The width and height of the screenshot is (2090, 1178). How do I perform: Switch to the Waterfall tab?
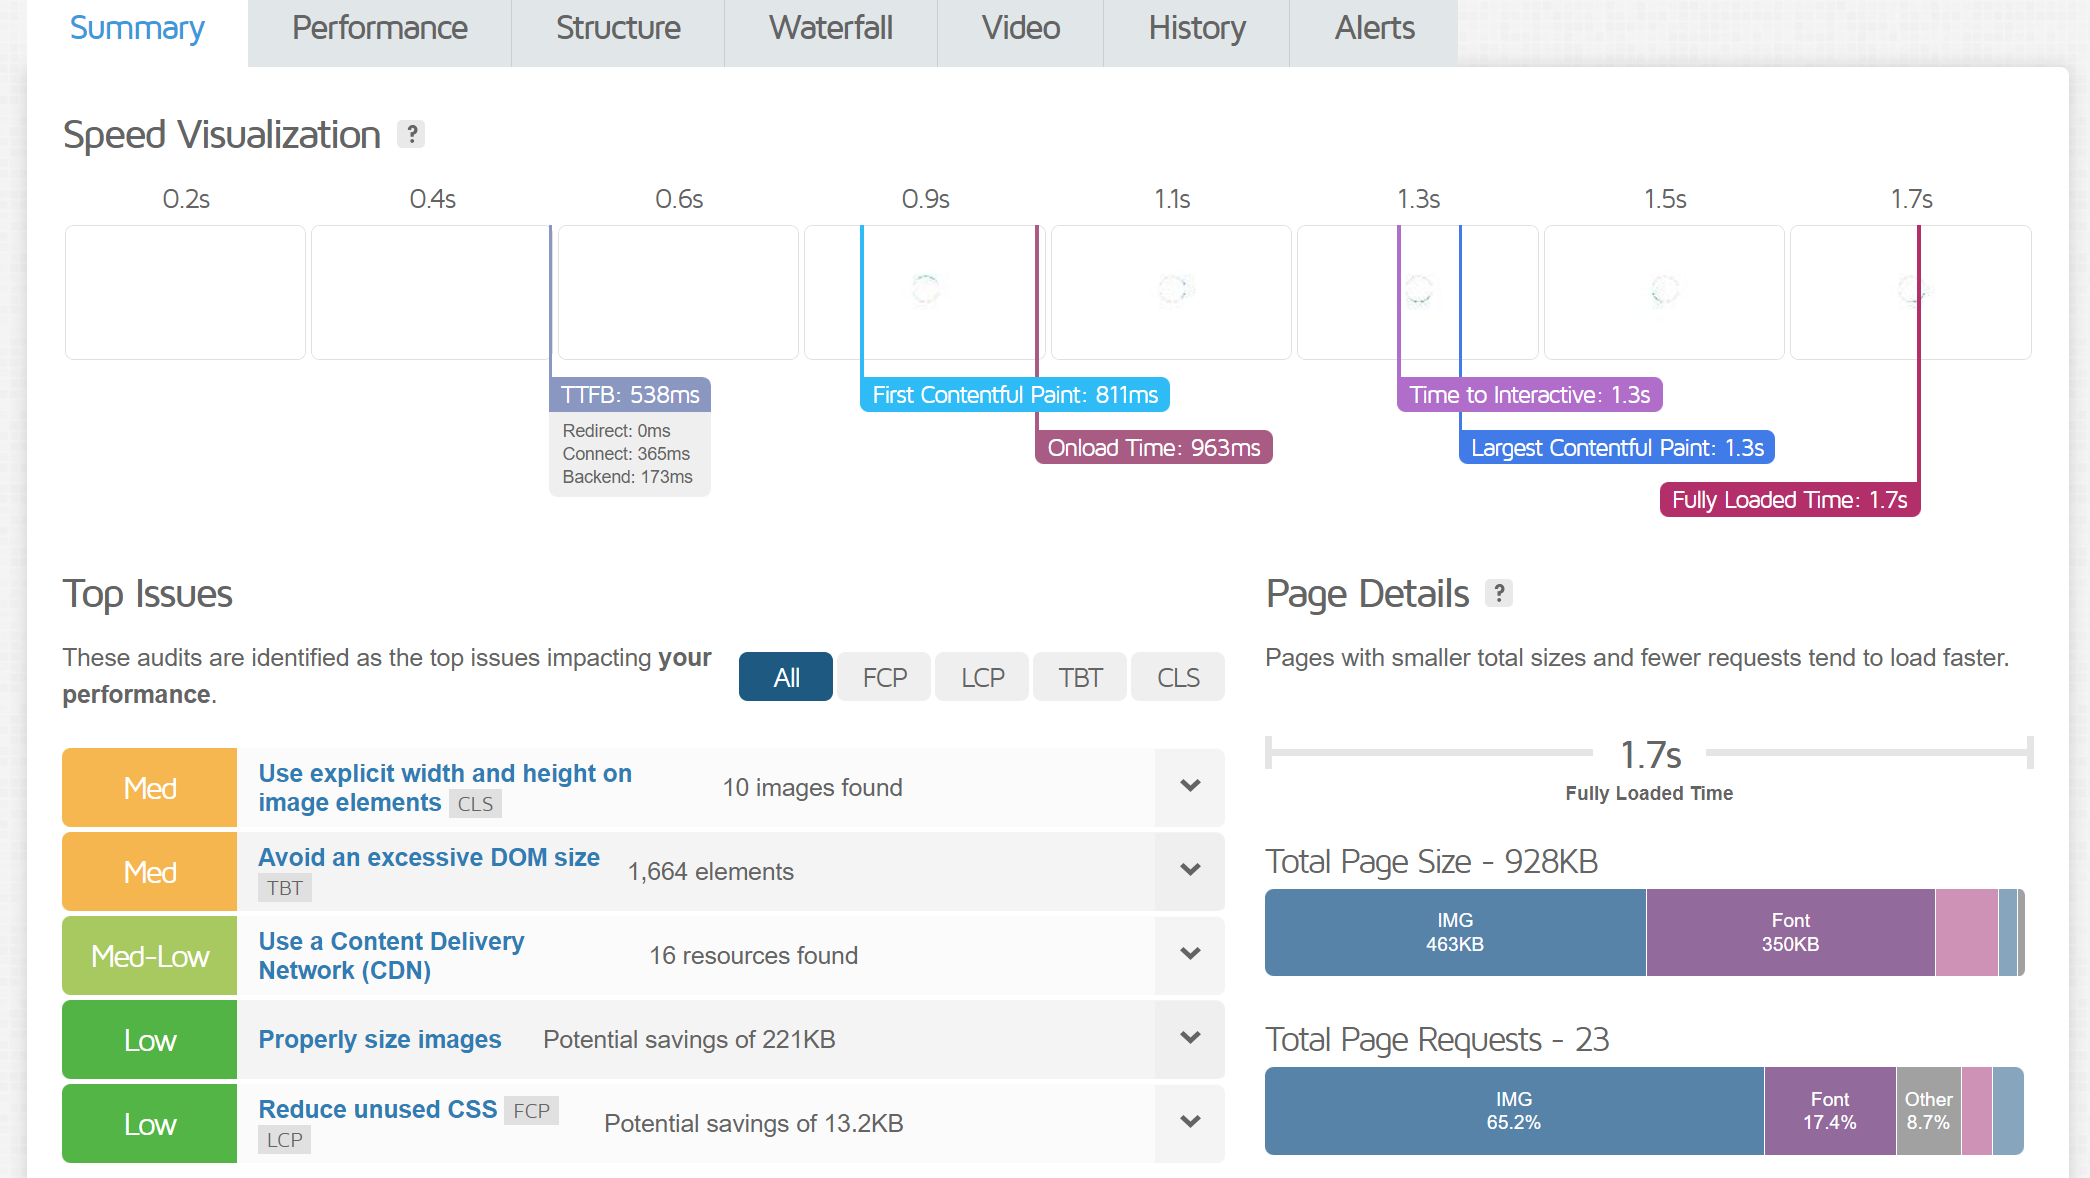coord(831,29)
